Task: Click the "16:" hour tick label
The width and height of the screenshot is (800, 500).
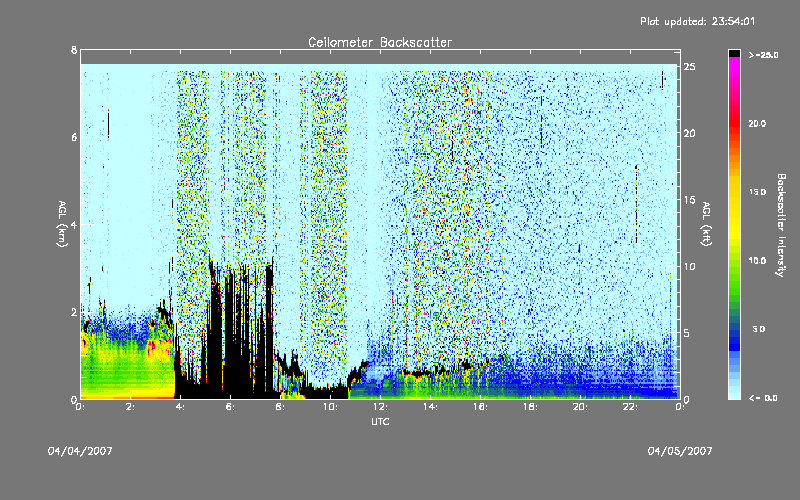Action: (x=480, y=407)
